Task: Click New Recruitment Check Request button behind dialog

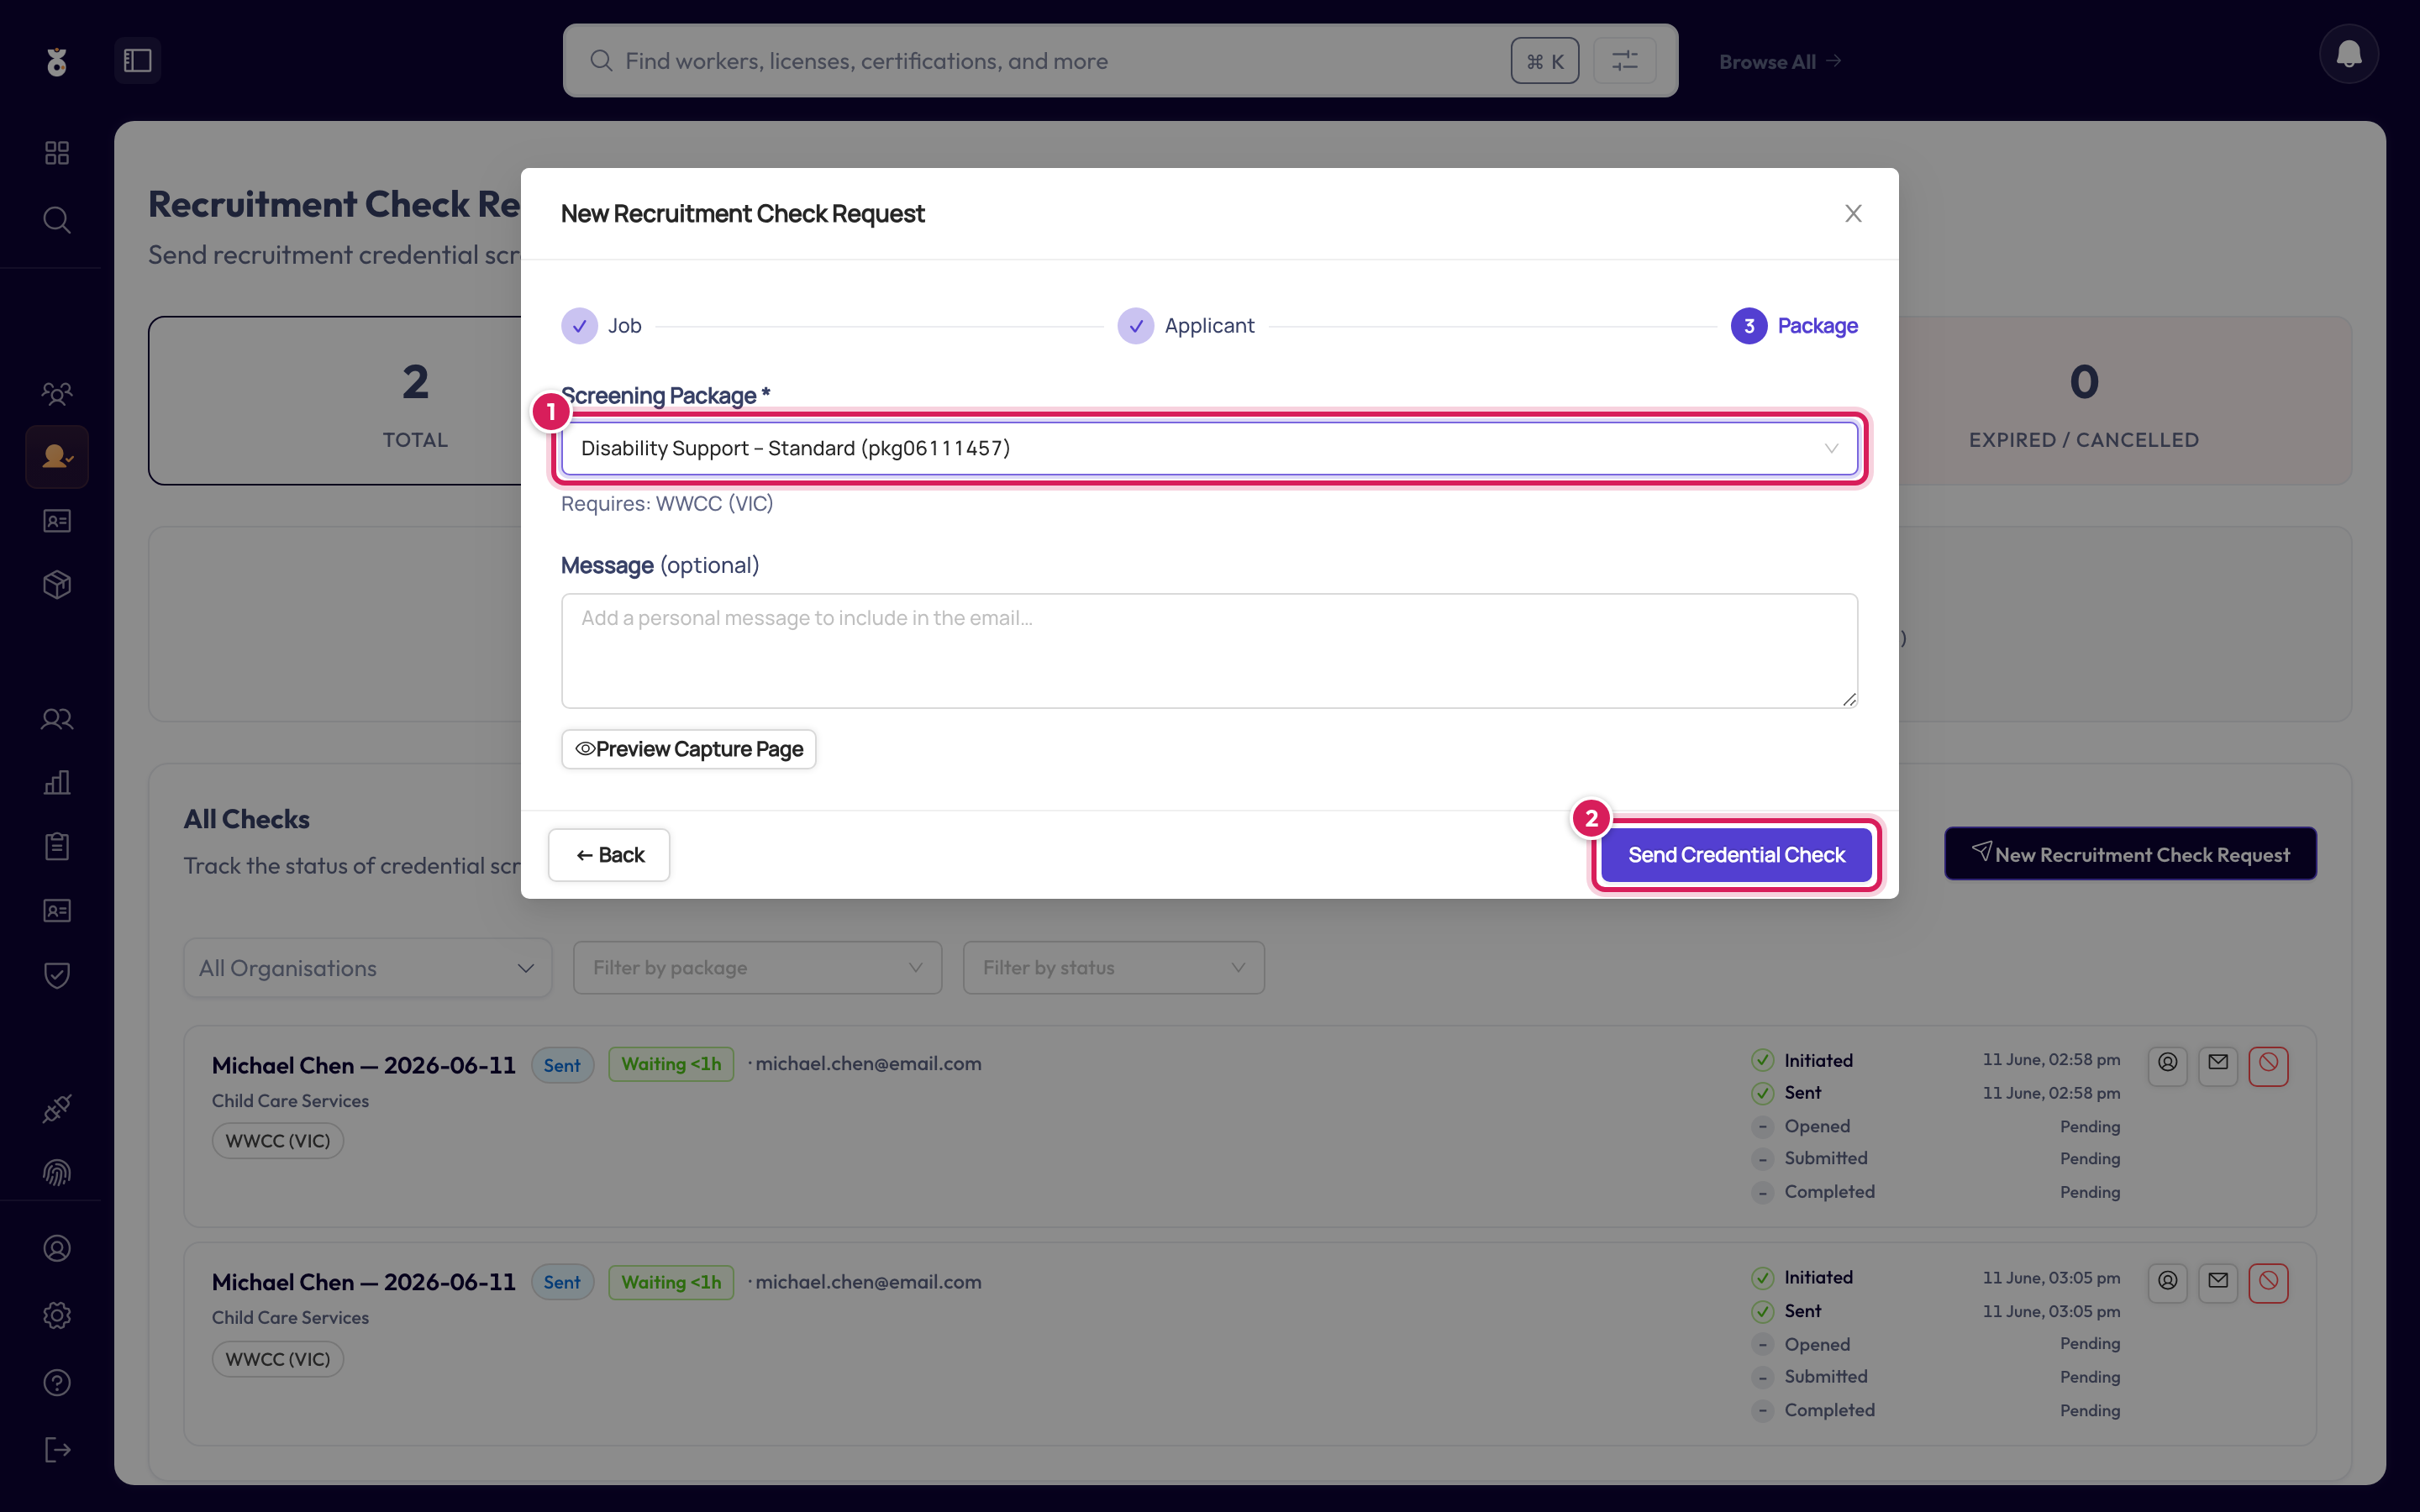Action: pos(2130,854)
